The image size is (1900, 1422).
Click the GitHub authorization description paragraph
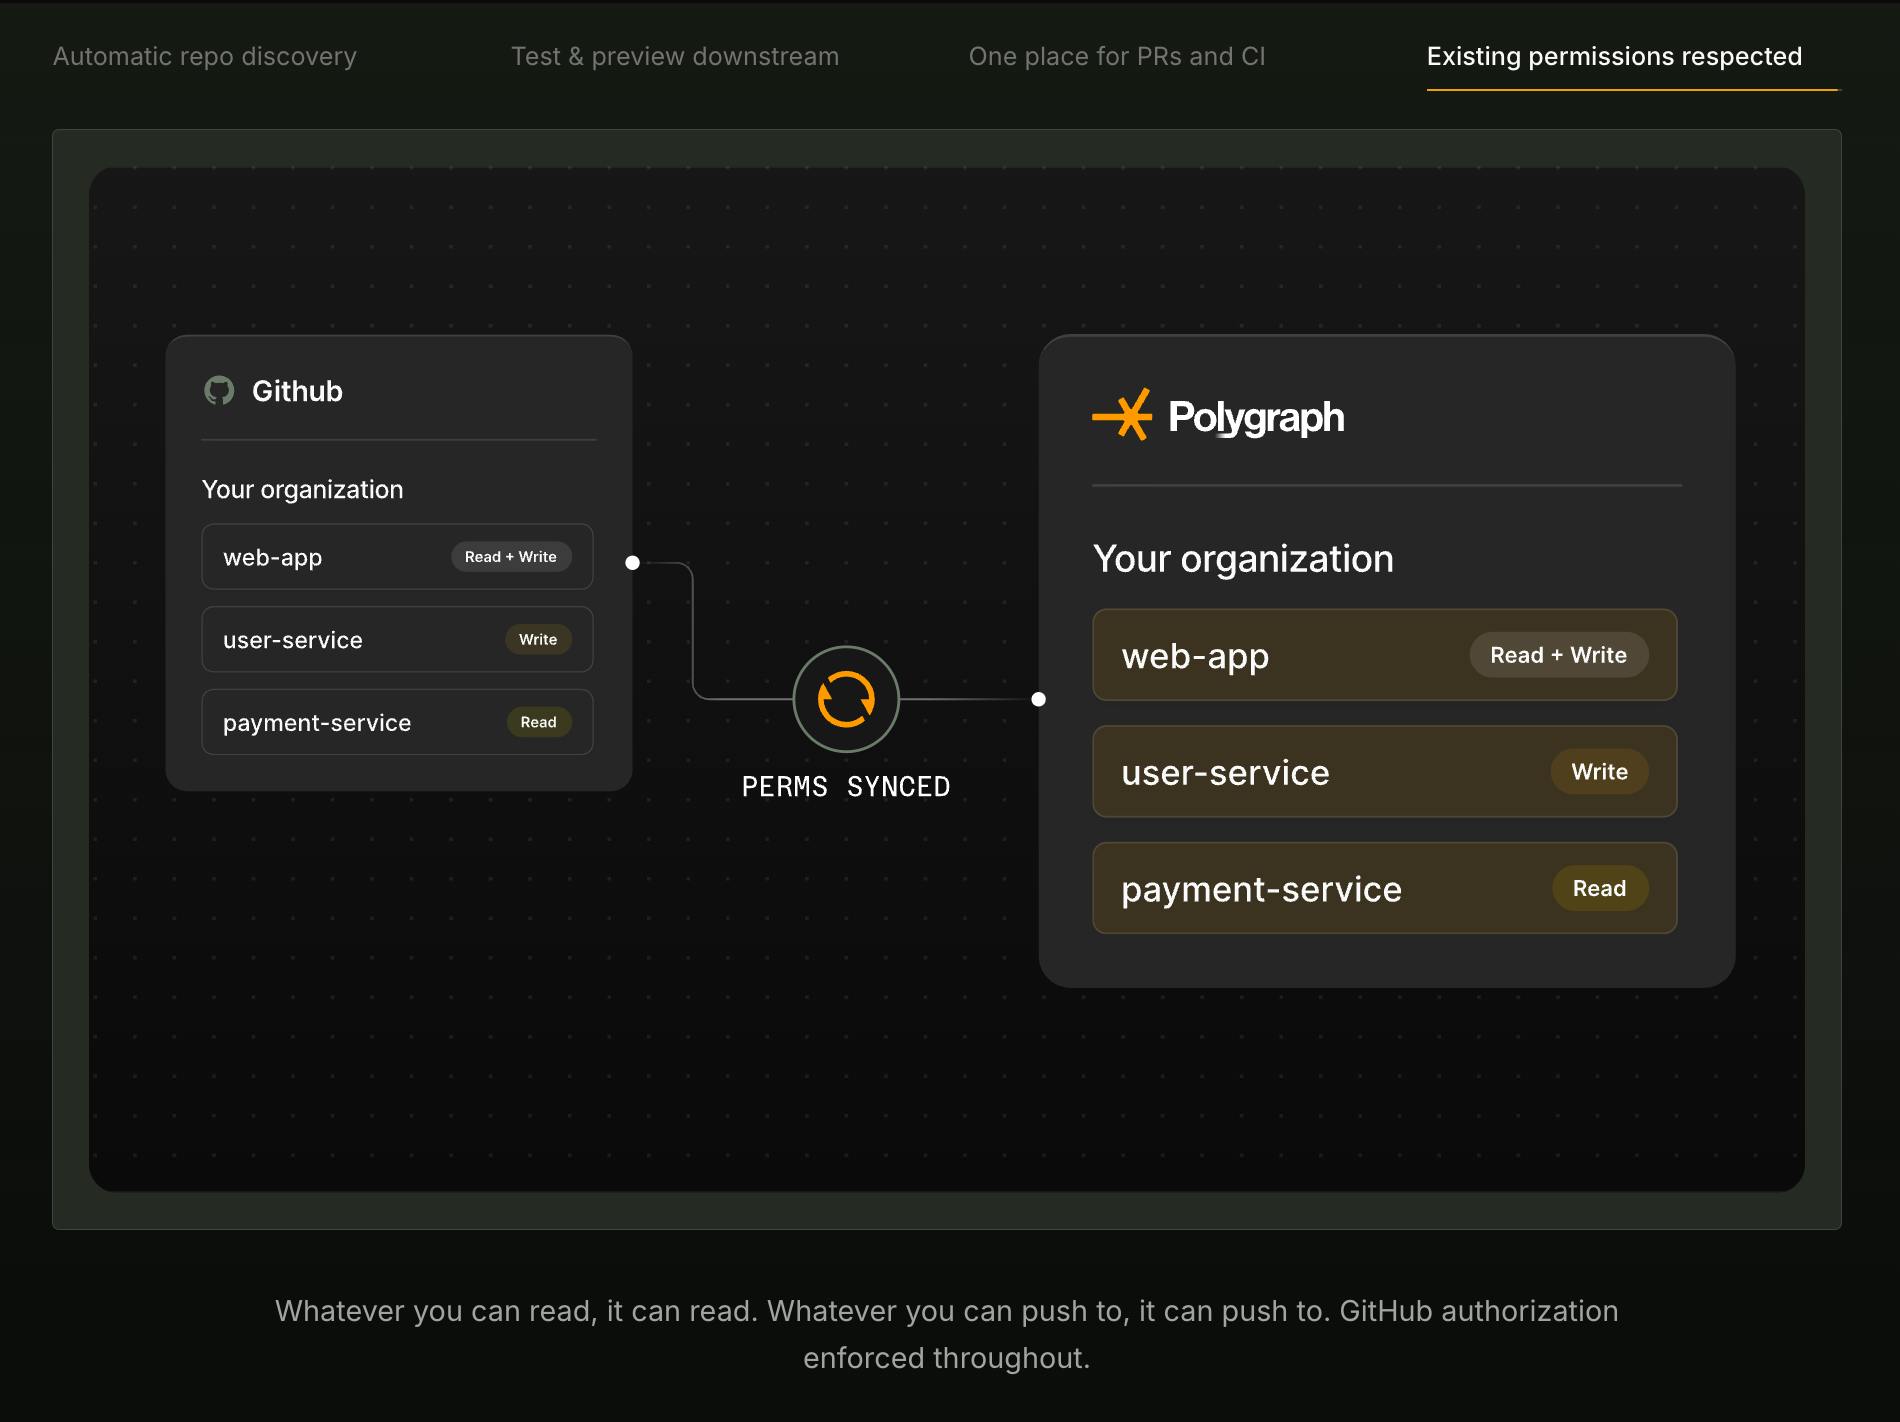tap(946, 1334)
